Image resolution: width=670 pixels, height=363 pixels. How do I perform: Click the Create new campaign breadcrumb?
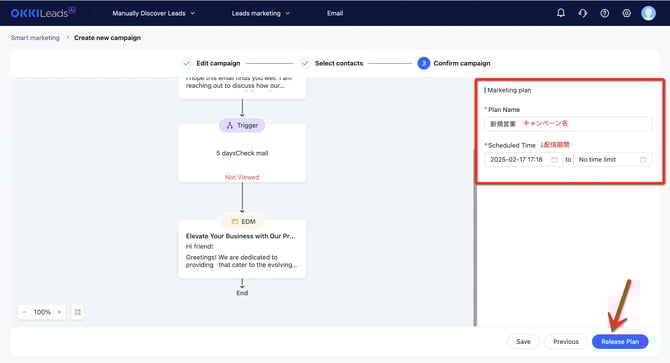(x=107, y=38)
